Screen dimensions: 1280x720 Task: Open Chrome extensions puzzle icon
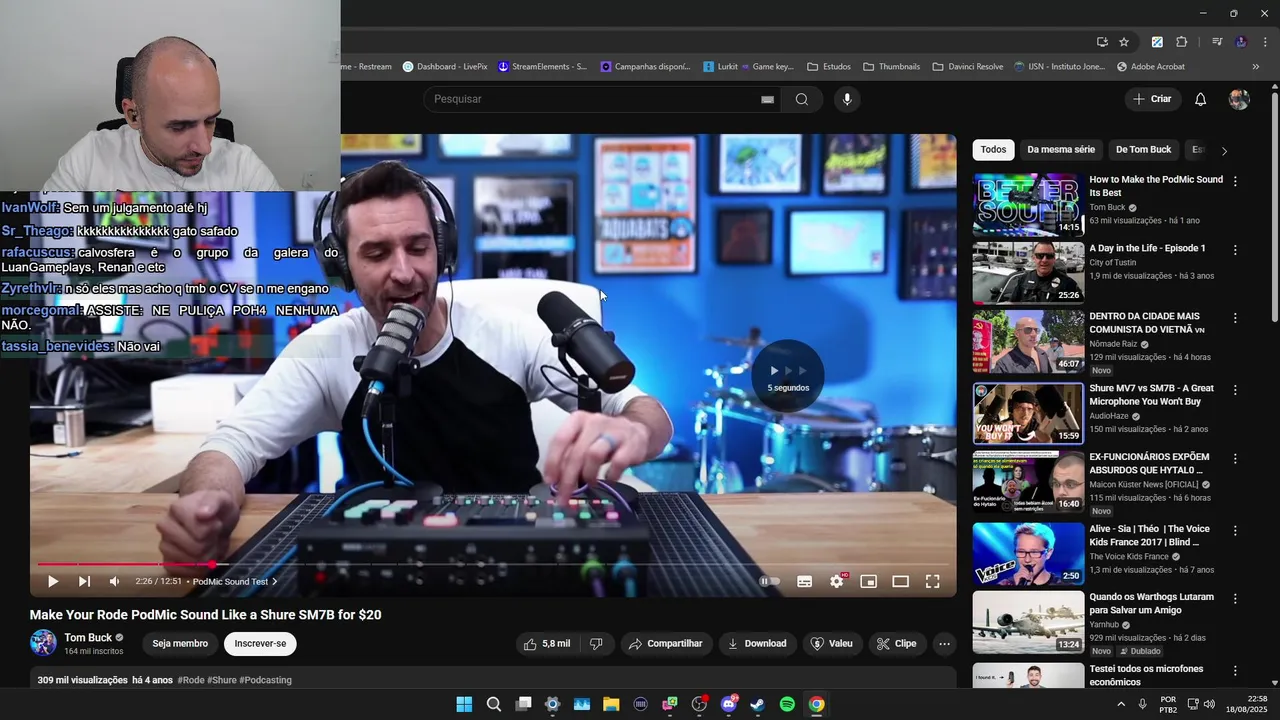click(x=1181, y=42)
